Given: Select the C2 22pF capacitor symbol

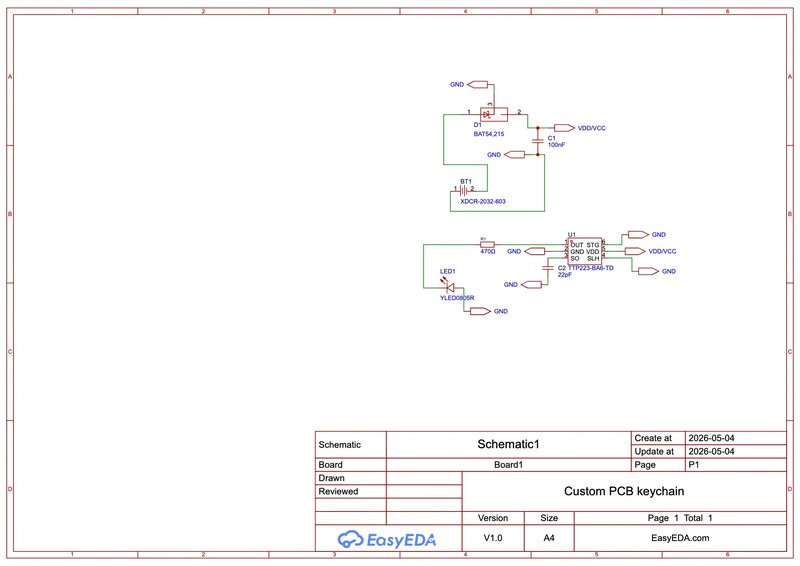Looking at the screenshot, I should 548,267.
